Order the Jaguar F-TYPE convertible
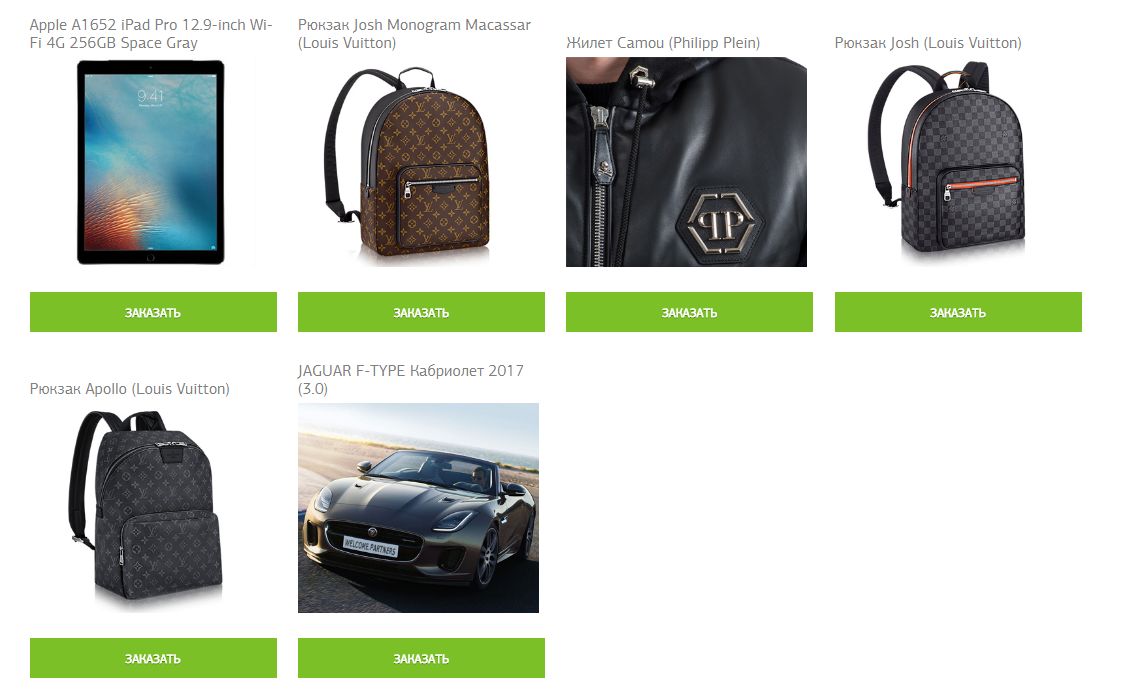 [x=421, y=658]
